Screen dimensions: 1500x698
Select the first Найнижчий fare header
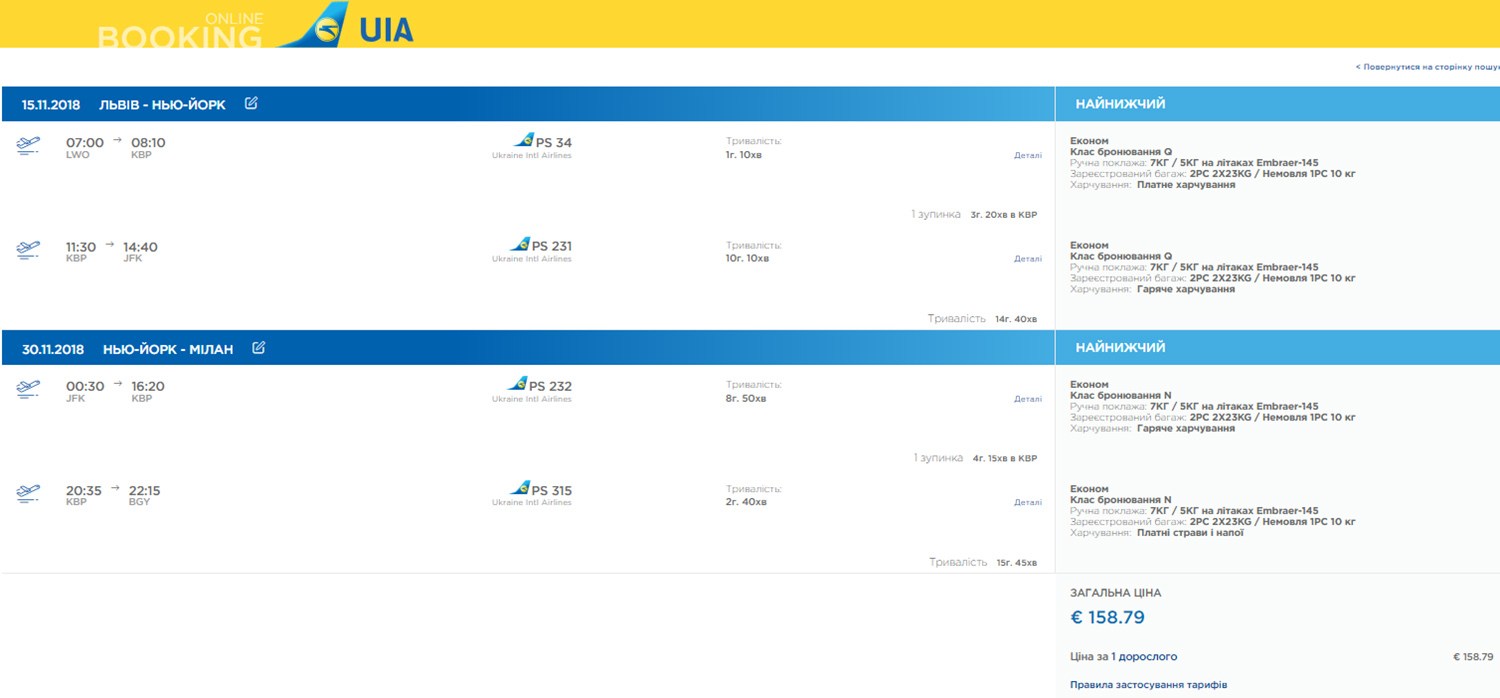1120,104
